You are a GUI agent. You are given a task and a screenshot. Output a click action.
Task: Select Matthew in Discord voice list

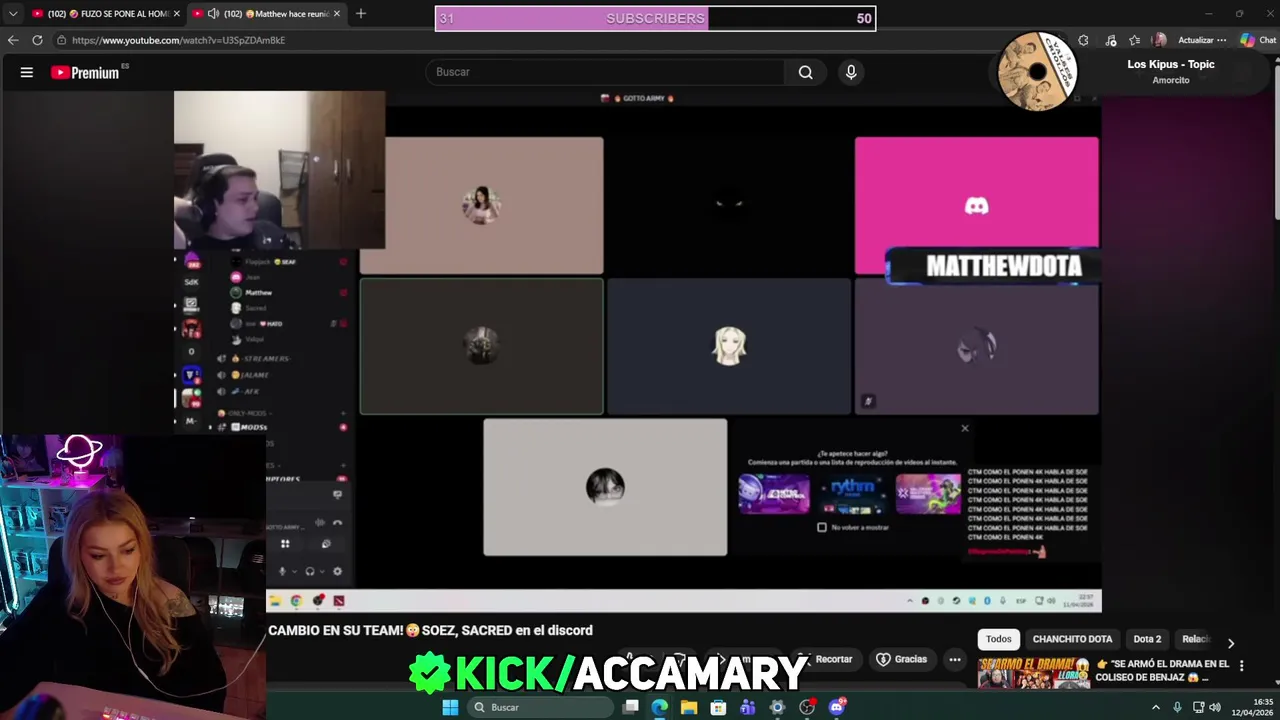258,293
